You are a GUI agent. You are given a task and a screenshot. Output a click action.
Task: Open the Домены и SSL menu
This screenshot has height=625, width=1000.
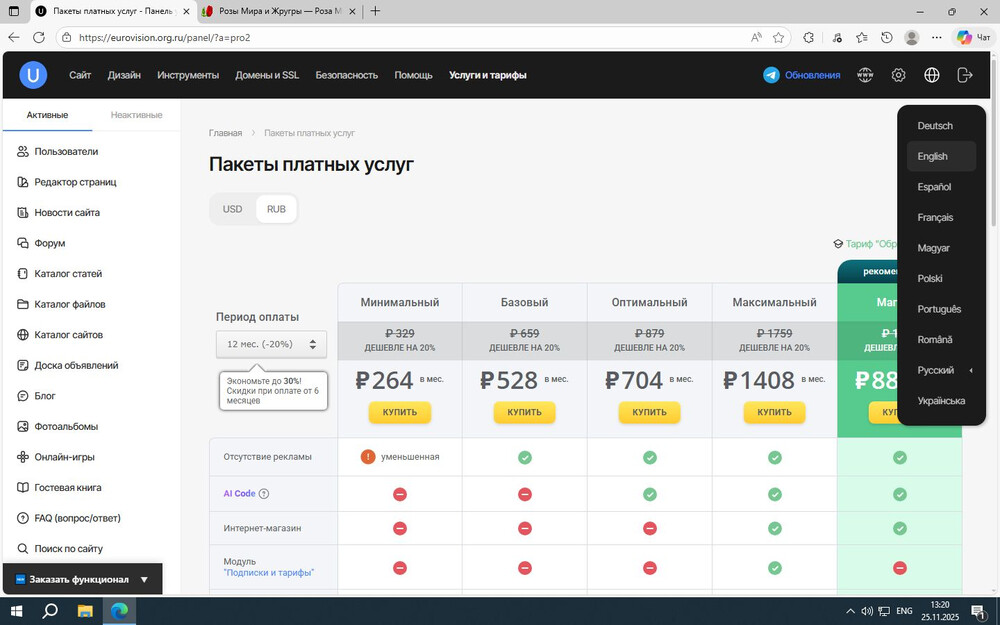tap(267, 75)
